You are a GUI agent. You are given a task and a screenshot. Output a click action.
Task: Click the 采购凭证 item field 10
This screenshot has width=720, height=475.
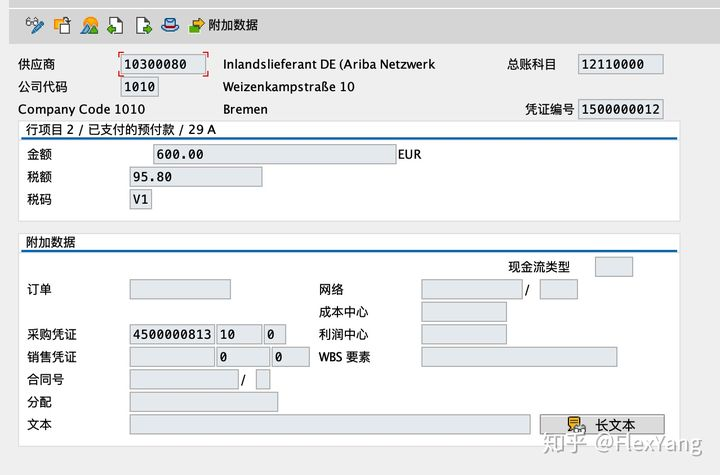(x=239, y=334)
